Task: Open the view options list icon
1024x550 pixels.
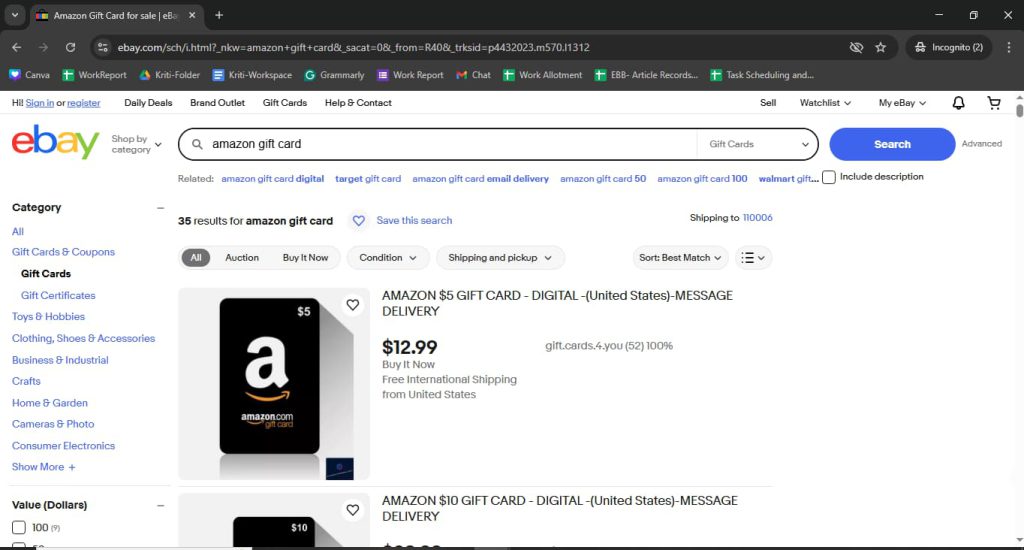Action: [x=753, y=257]
